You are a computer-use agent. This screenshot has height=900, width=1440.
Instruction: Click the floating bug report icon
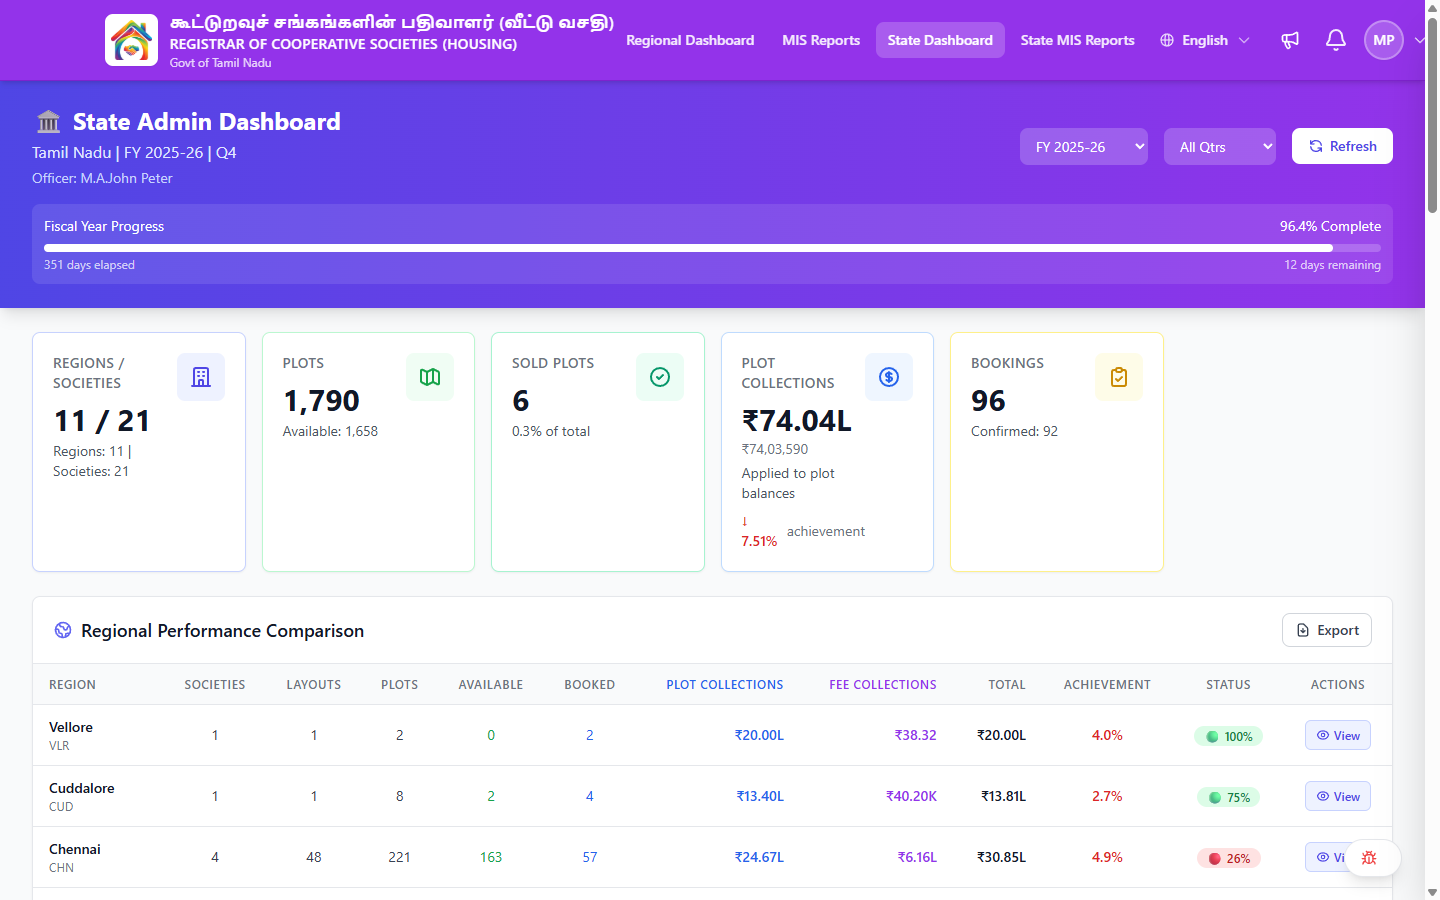click(1370, 858)
